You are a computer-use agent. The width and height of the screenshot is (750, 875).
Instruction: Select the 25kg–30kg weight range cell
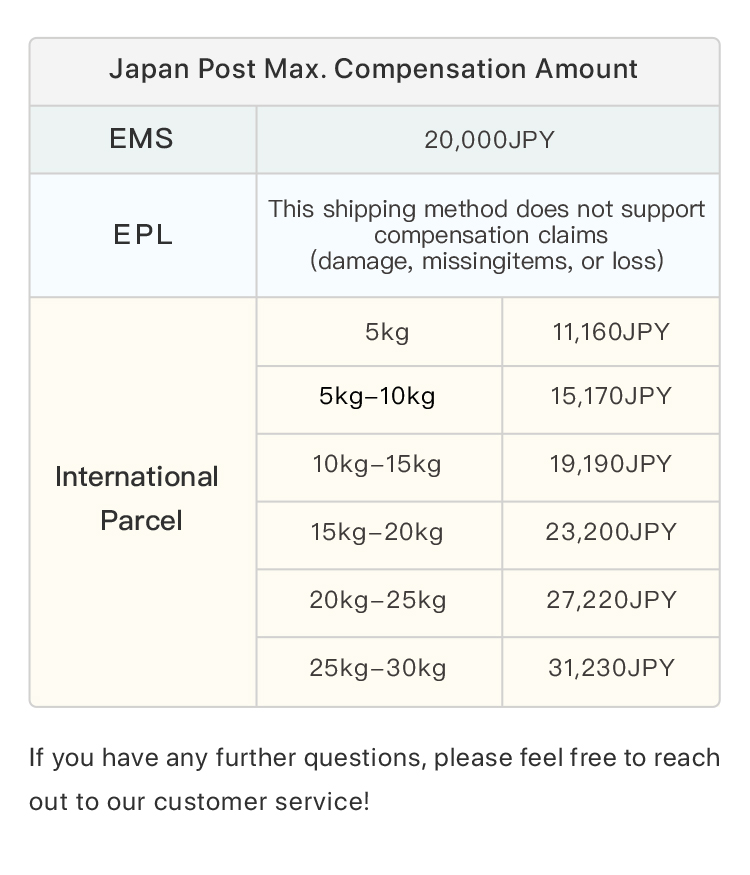377,668
